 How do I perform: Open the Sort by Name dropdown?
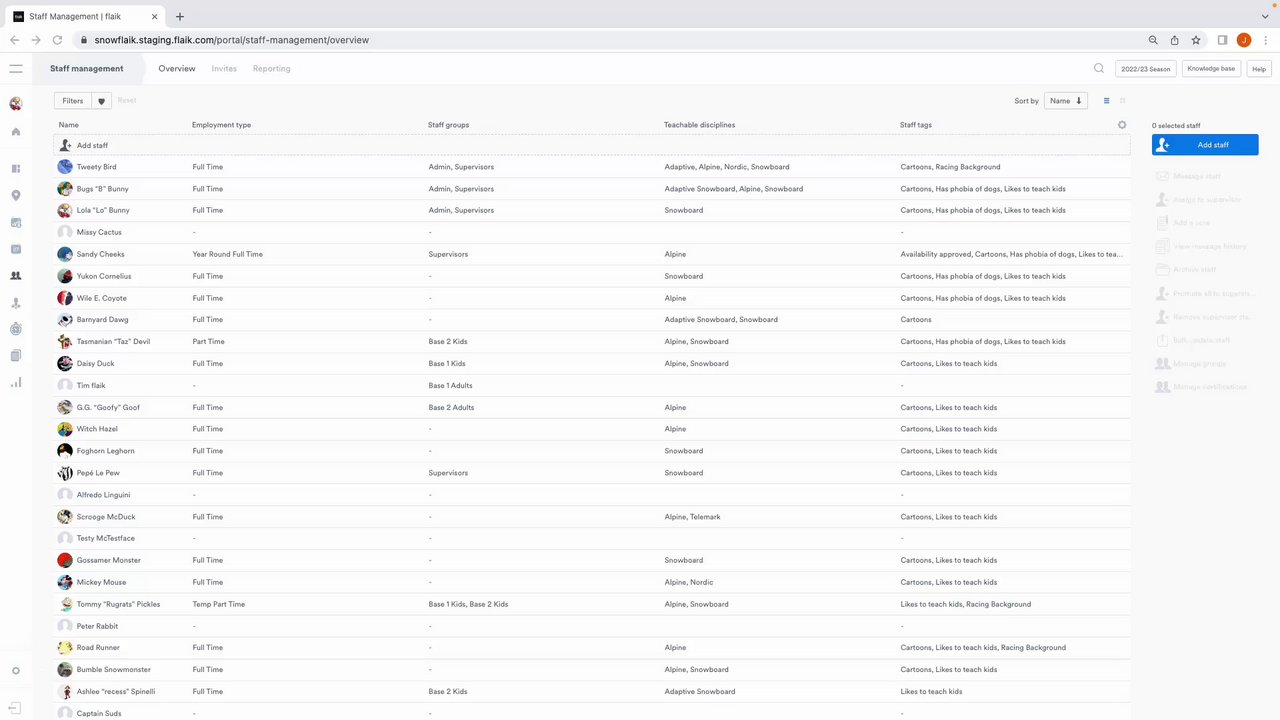1065,101
